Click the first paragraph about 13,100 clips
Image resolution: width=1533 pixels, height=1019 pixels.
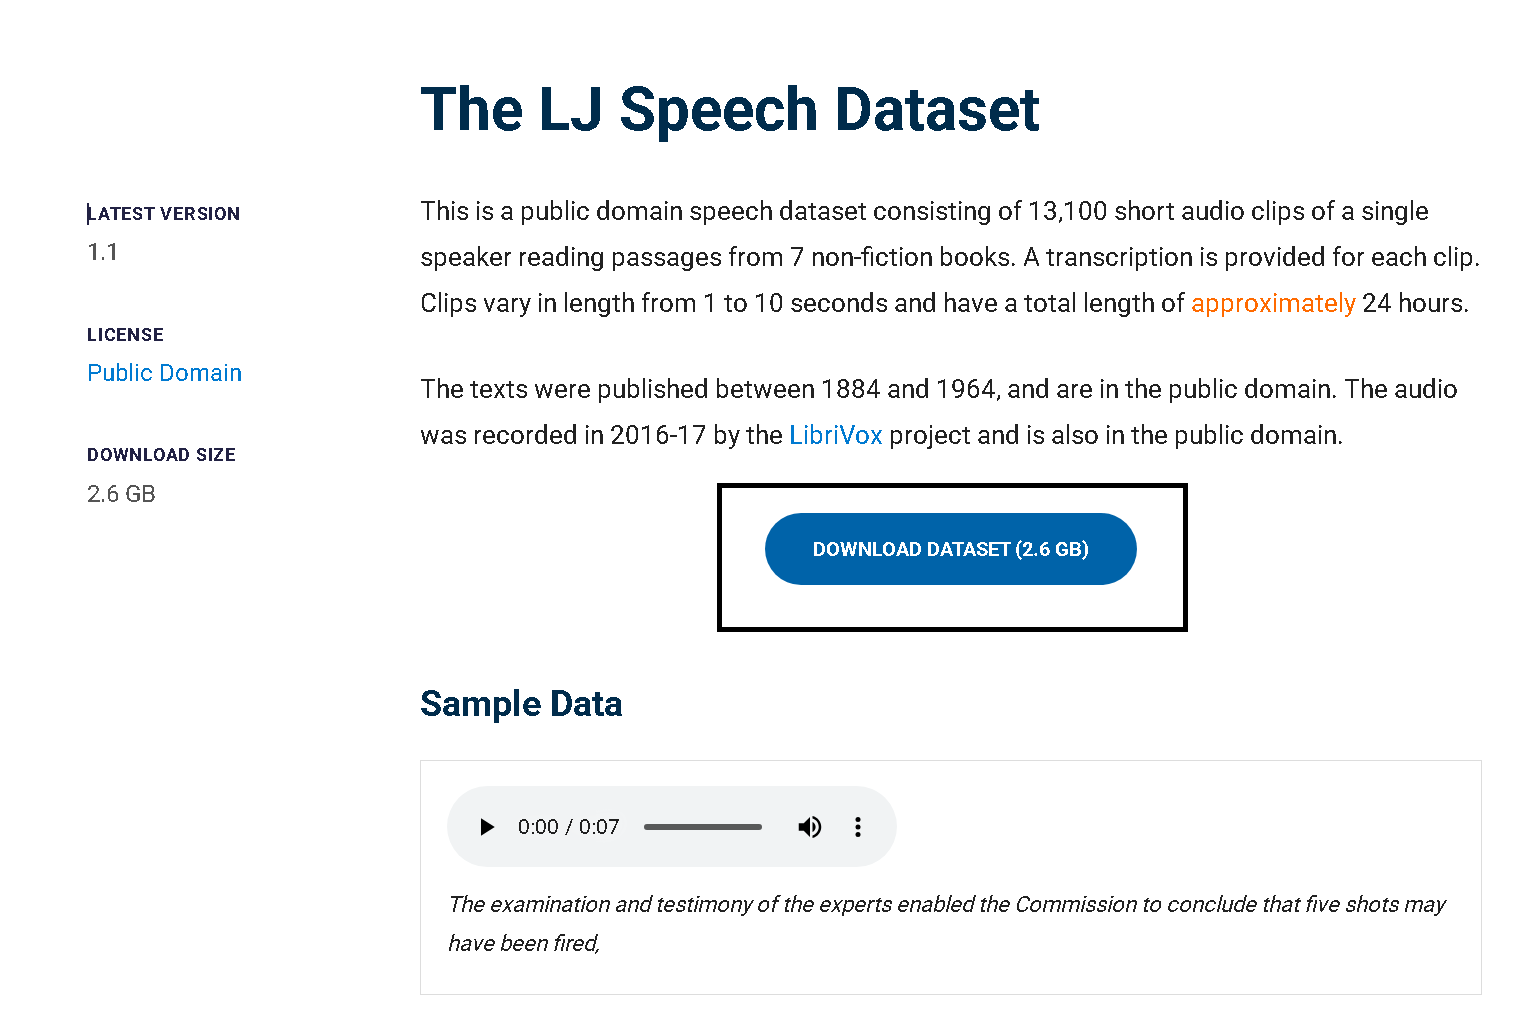(x=950, y=257)
